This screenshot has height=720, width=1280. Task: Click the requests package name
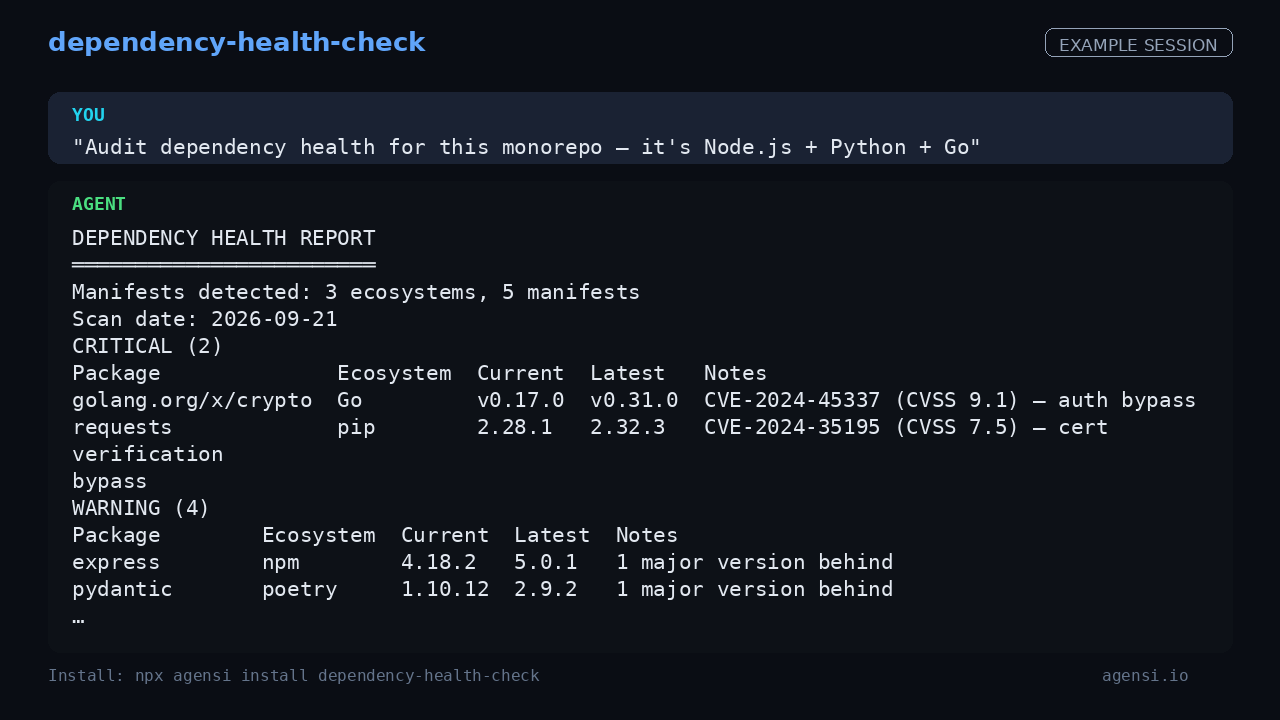click(x=122, y=427)
